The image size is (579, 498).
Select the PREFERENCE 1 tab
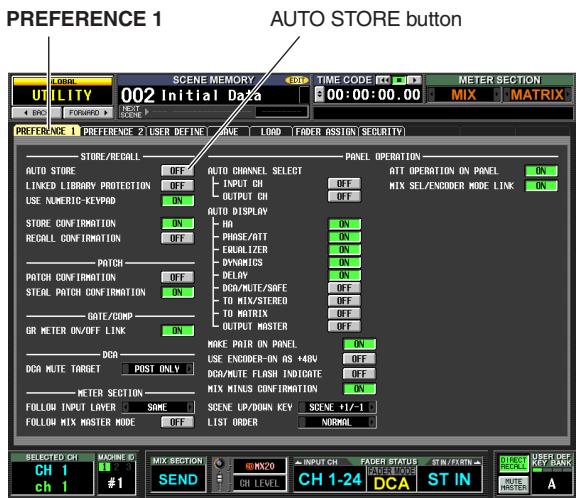47,131
